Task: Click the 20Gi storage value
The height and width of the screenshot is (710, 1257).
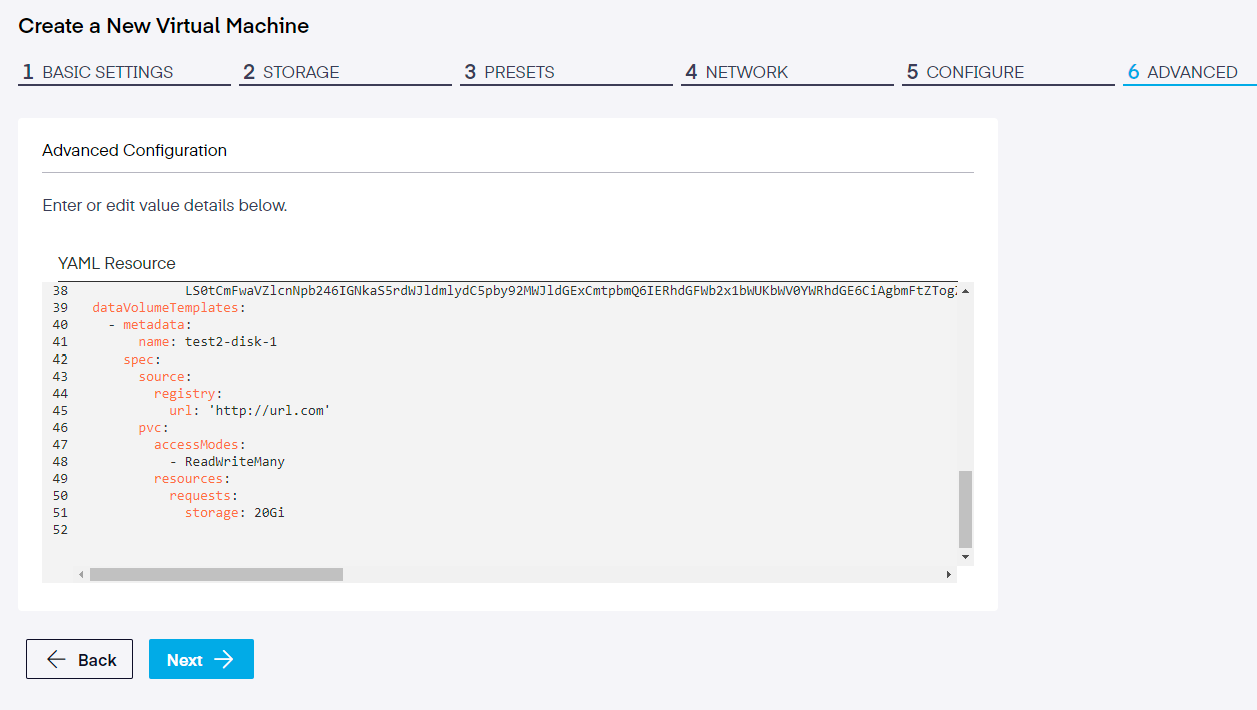Action: tap(276, 513)
